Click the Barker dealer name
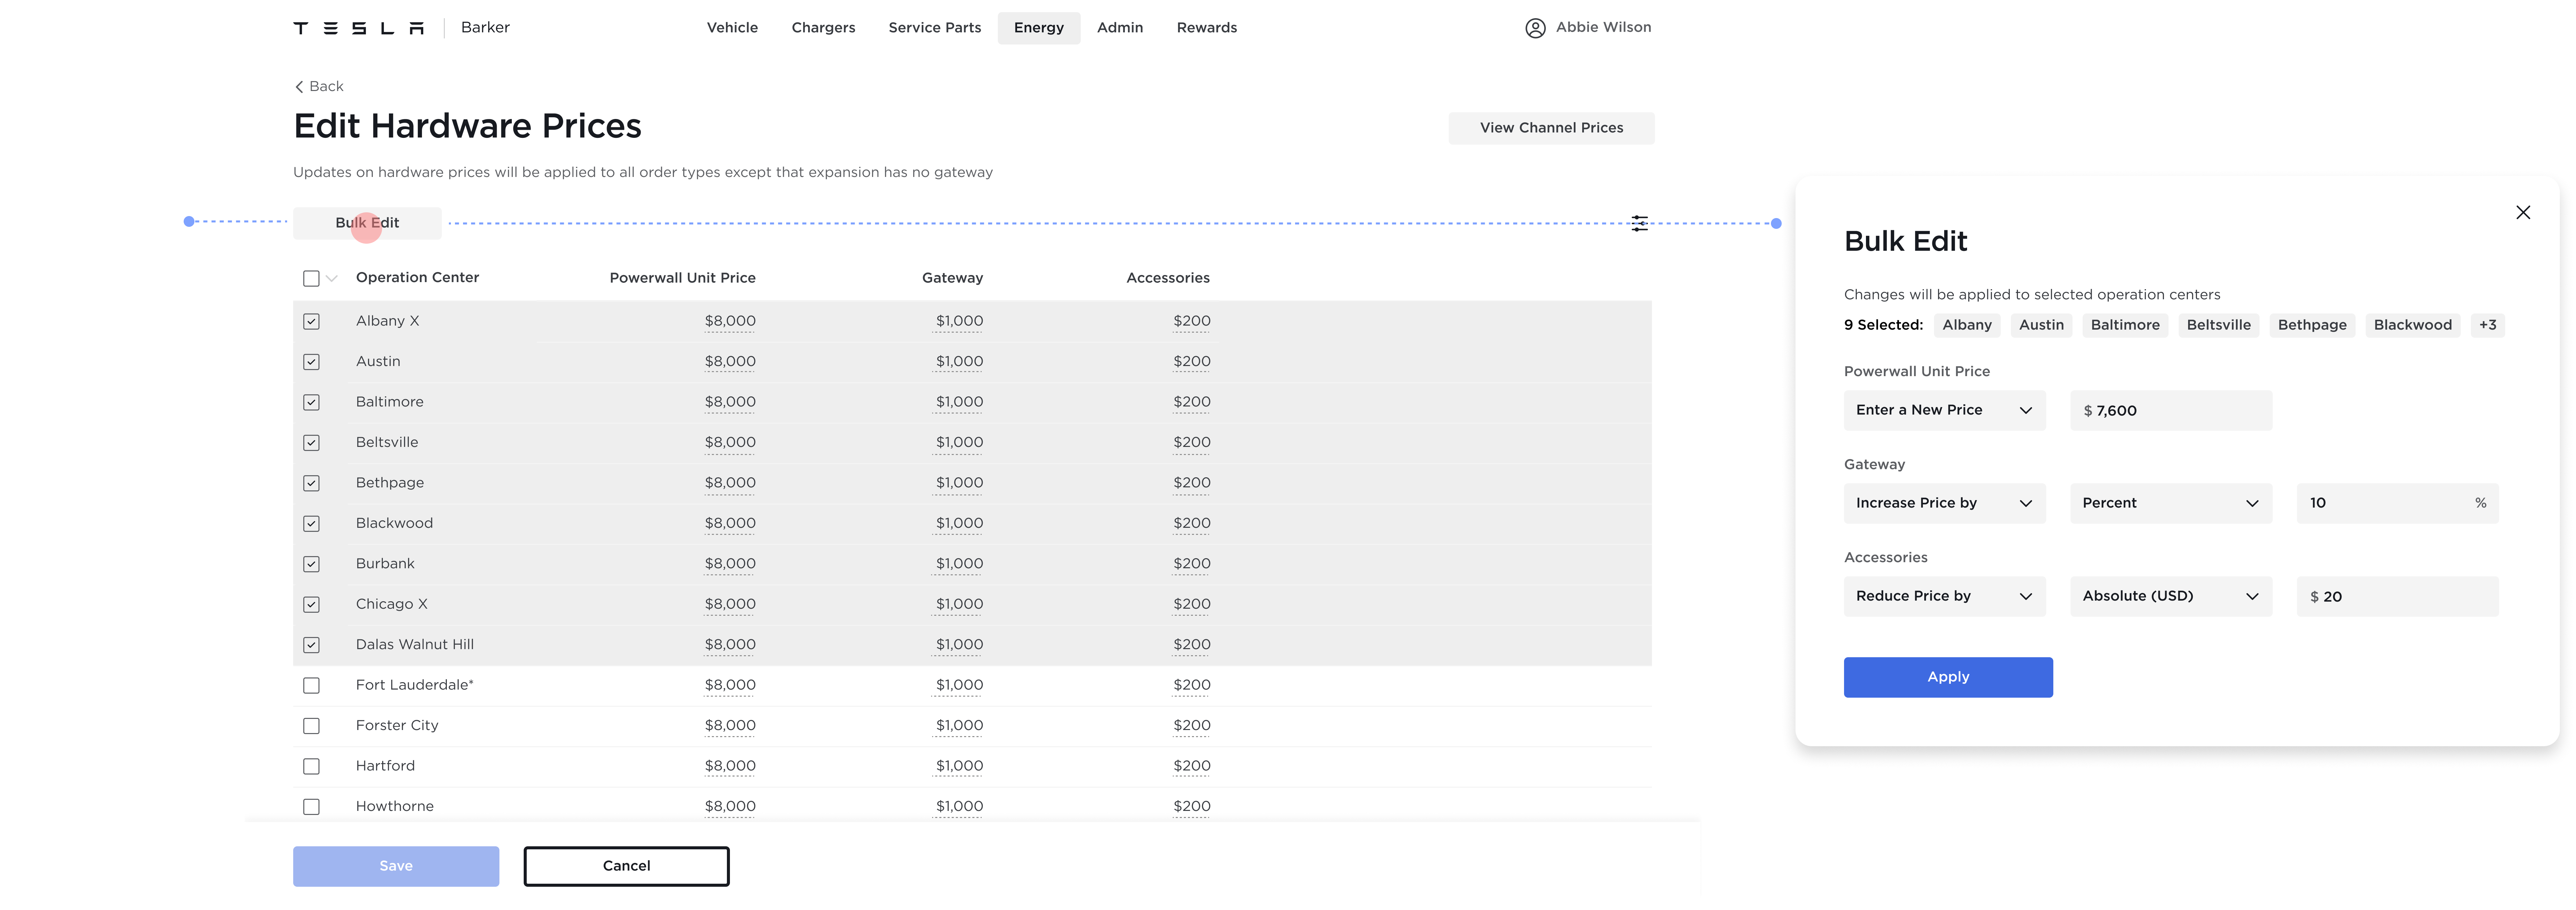2576x910 pixels. 485,28
